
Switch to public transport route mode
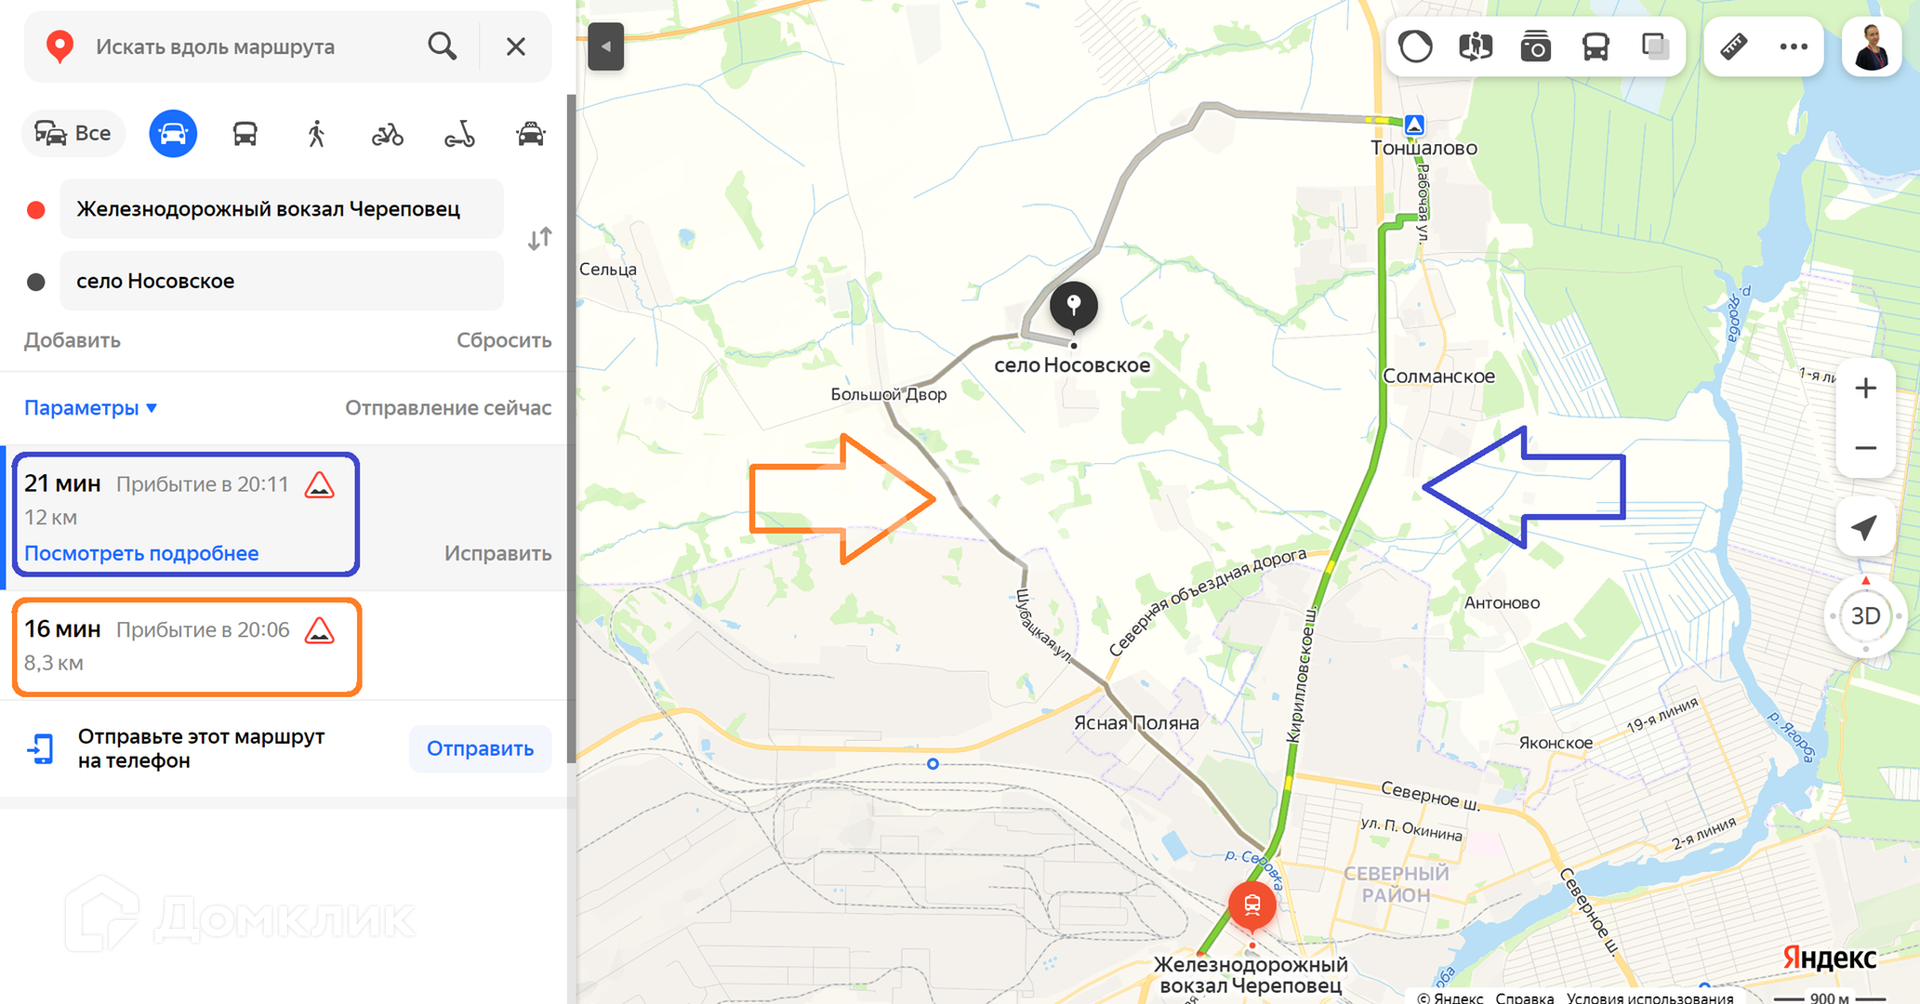245,134
